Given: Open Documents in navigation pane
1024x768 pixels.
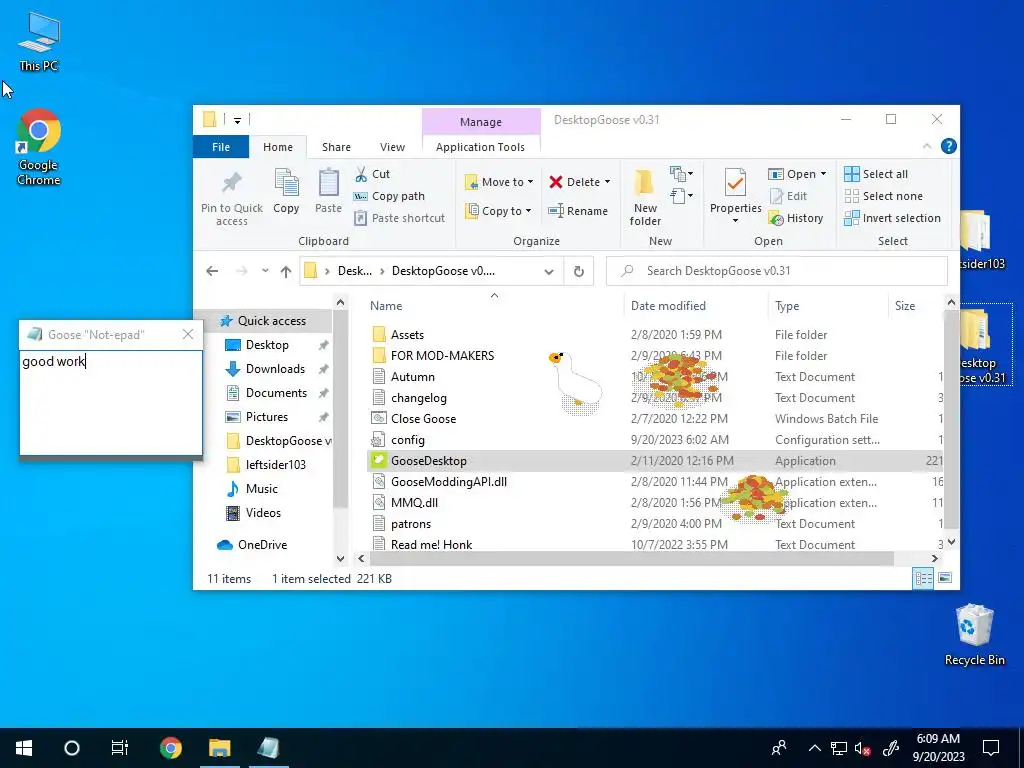Looking at the screenshot, I should click(x=276, y=393).
